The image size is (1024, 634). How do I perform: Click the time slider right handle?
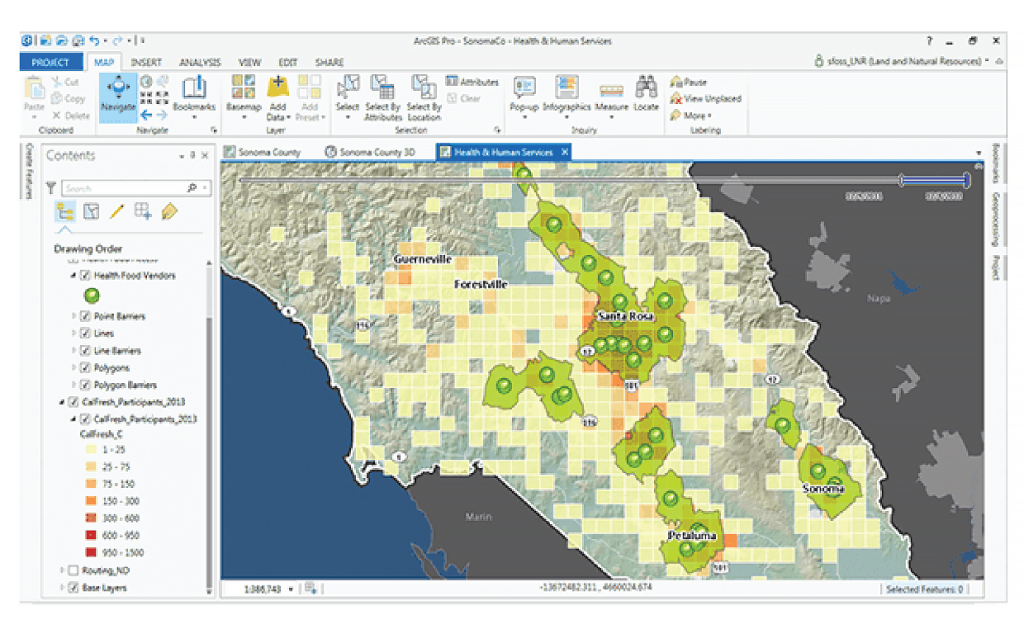pyautogui.click(x=966, y=180)
